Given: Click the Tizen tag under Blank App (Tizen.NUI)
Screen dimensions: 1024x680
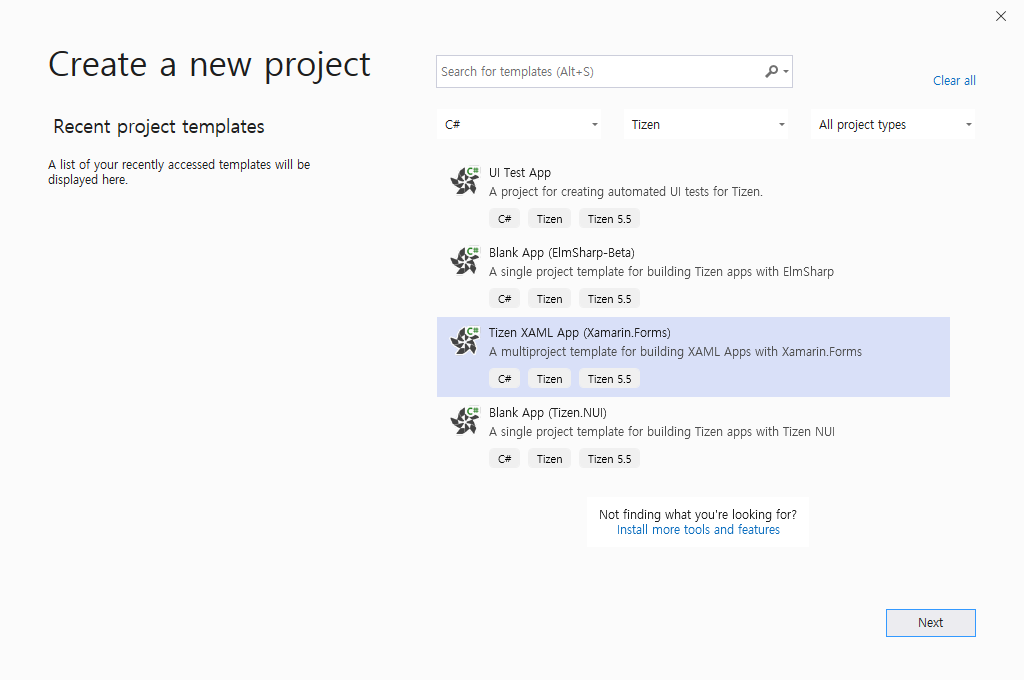Looking at the screenshot, I should 549,459.
